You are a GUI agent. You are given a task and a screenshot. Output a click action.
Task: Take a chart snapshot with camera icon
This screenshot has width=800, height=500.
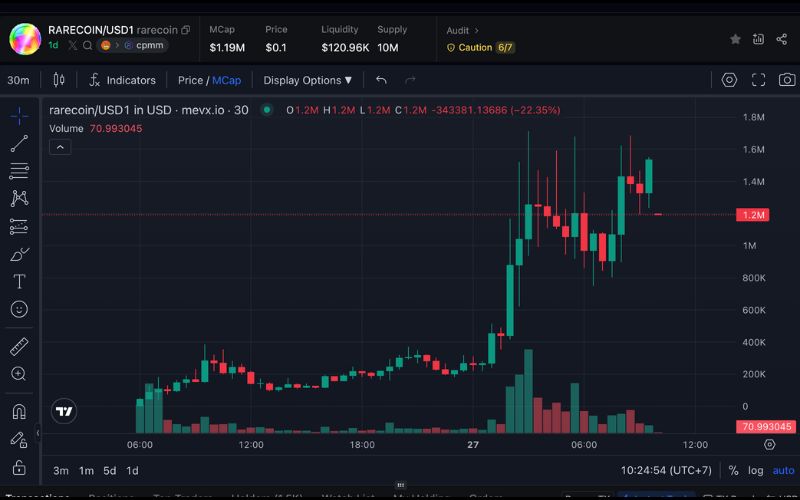coord(787,80)
